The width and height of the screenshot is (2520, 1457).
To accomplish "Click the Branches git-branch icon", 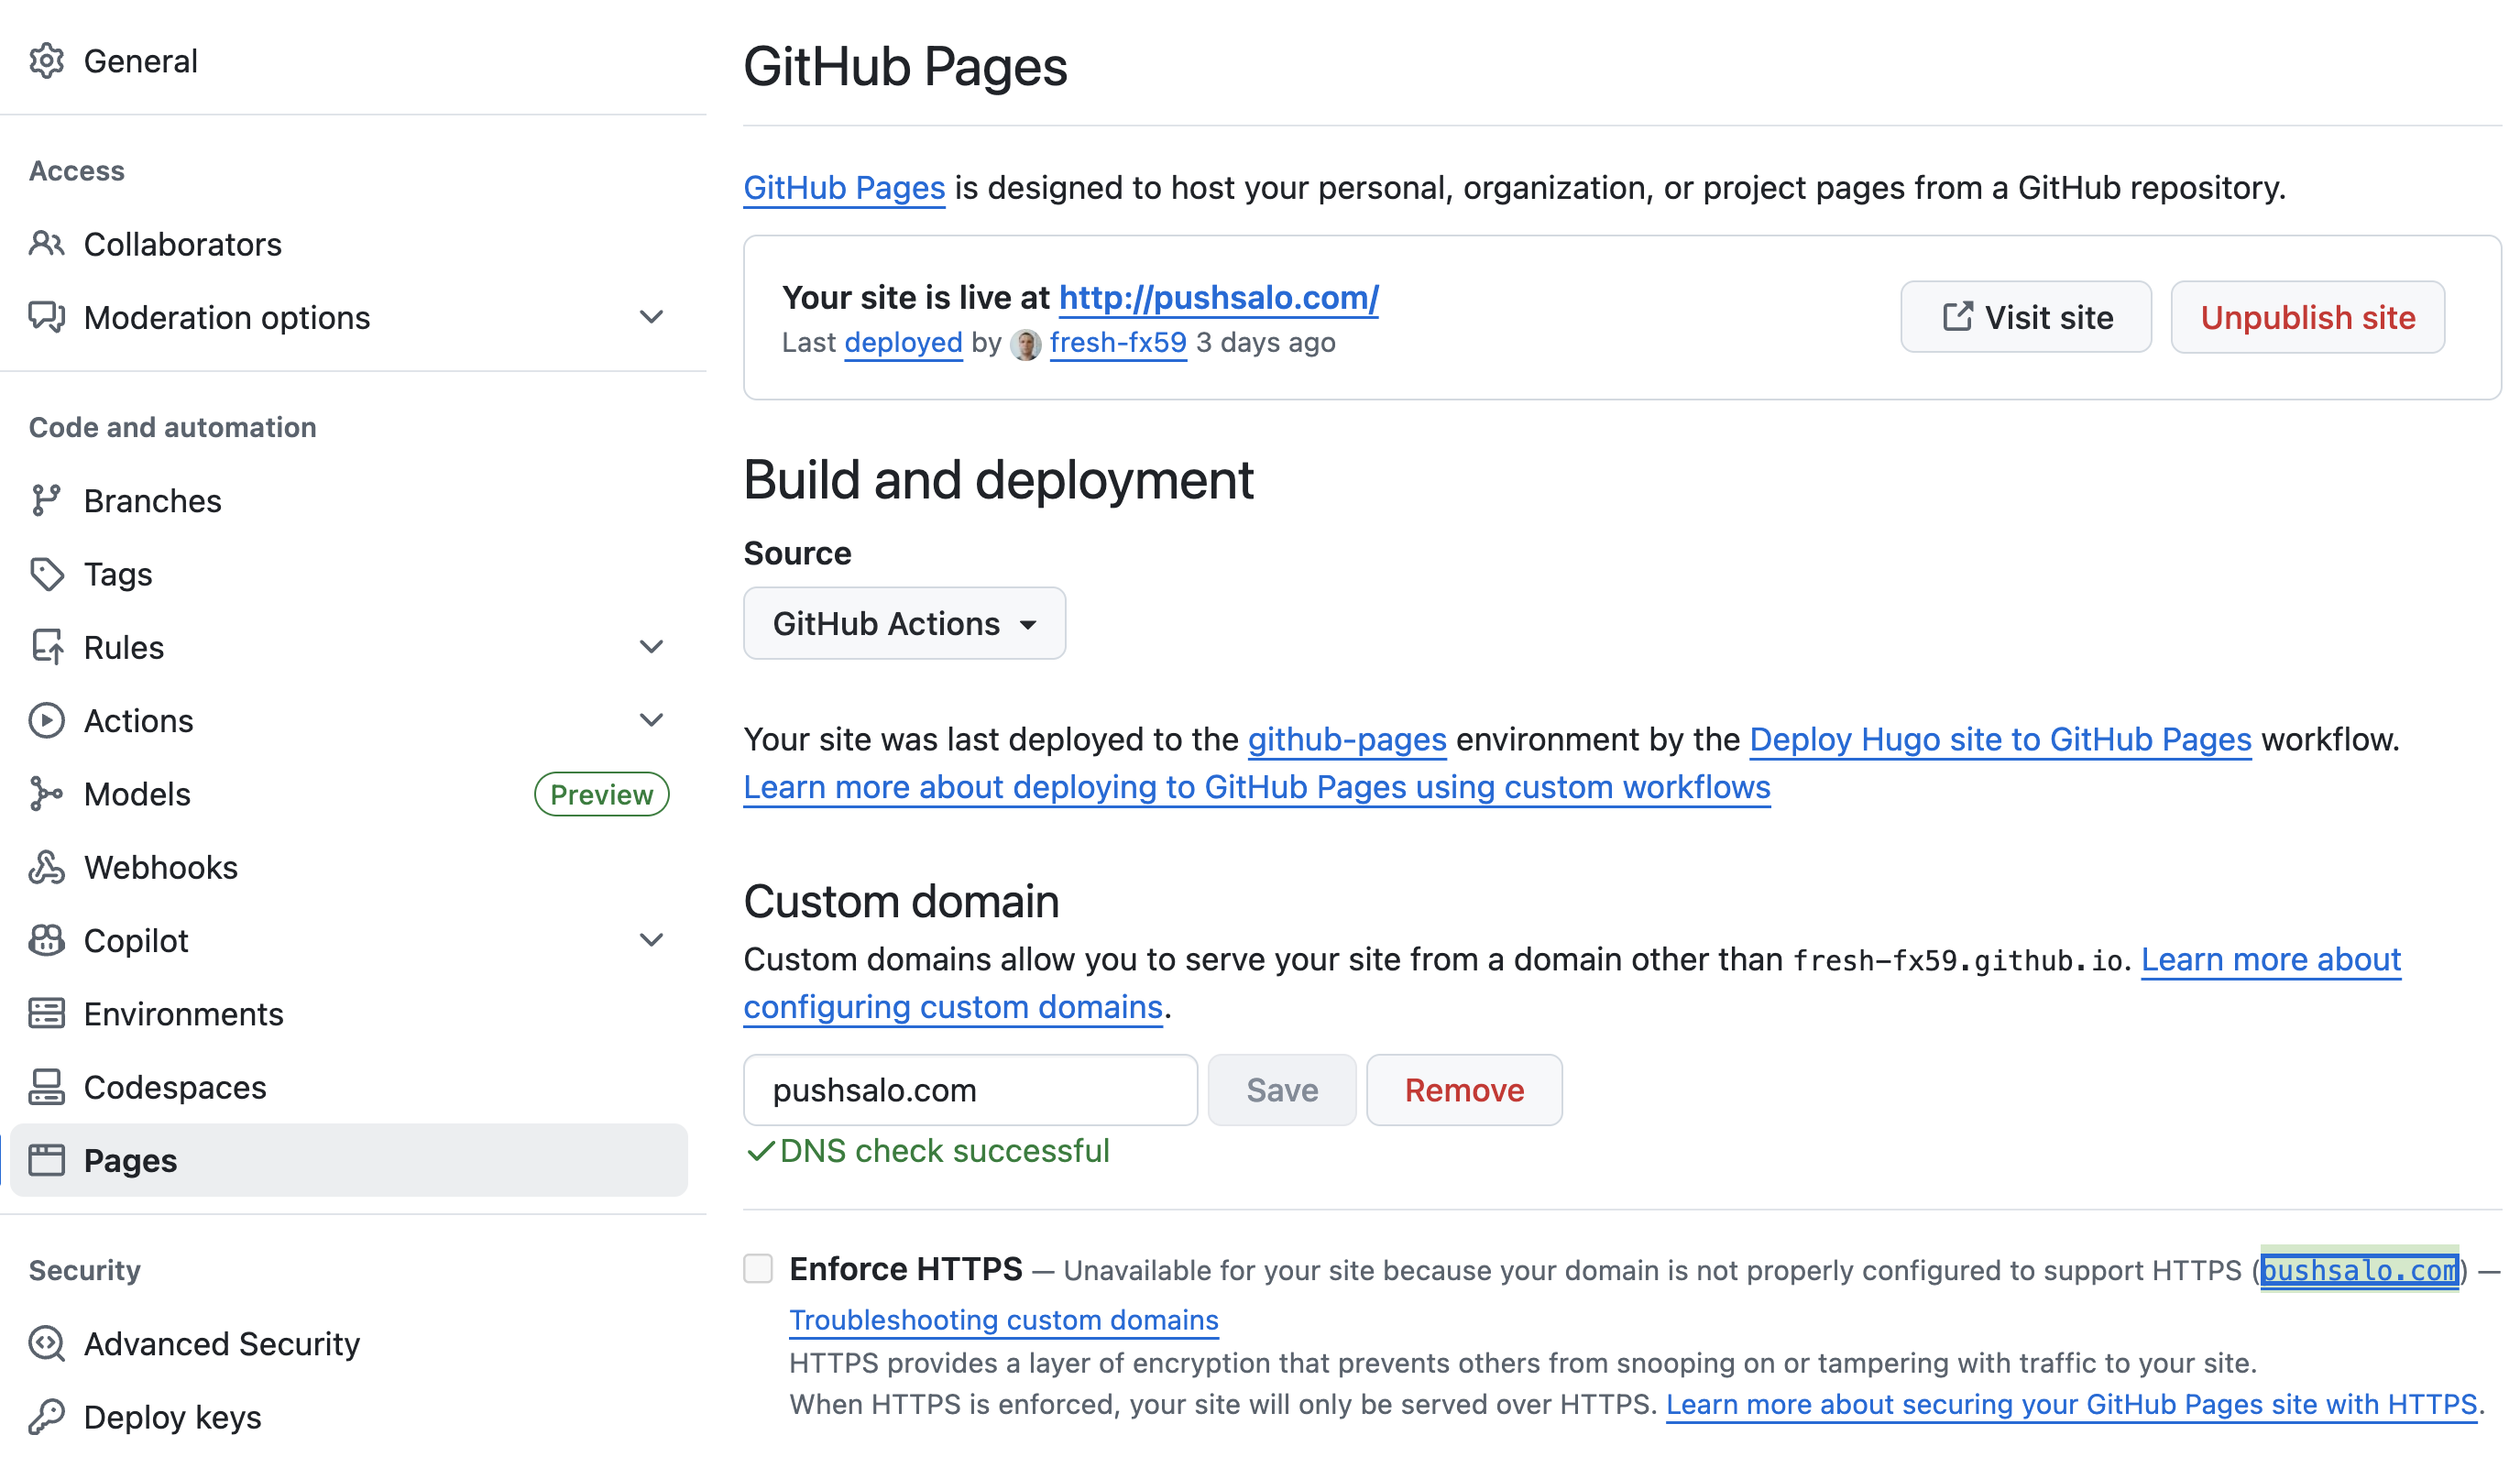I will [x=46, y=500].
